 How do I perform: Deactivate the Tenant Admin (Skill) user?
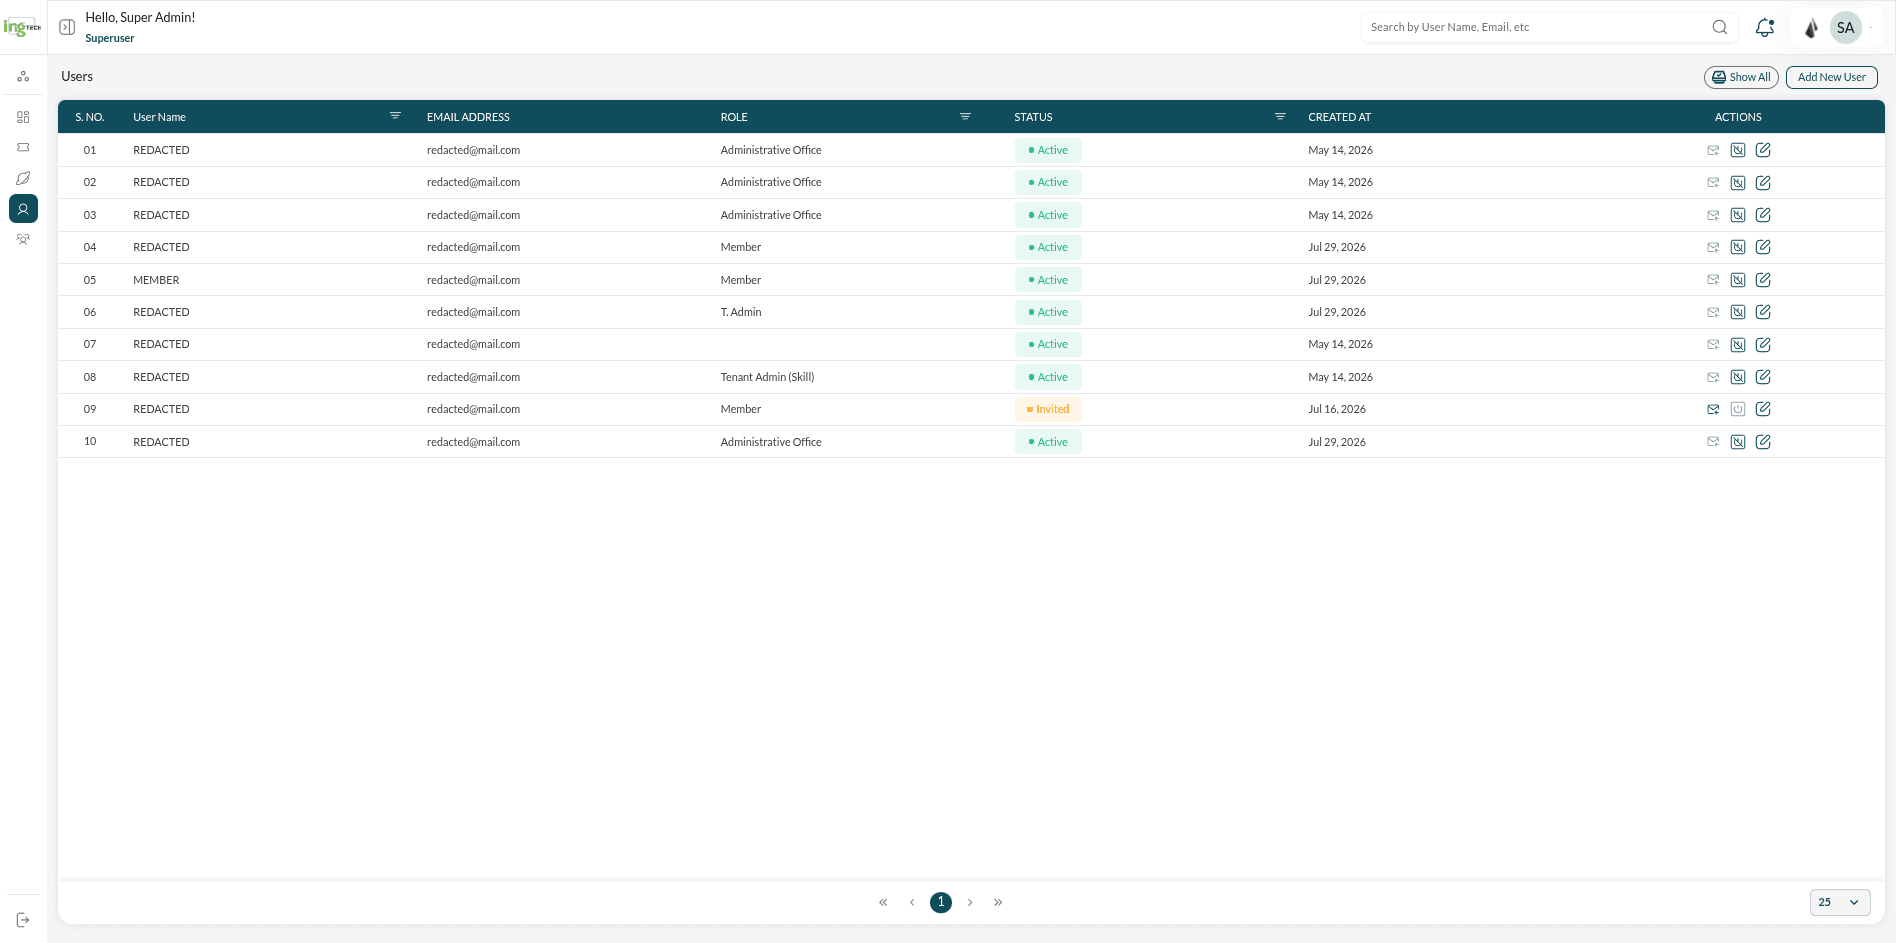pyautogui.click(x=1738, y=377)
